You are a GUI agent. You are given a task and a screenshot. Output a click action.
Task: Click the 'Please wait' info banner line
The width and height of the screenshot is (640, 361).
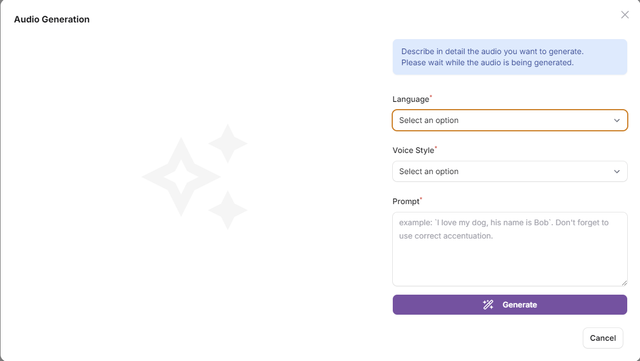[x=487, y=62]
